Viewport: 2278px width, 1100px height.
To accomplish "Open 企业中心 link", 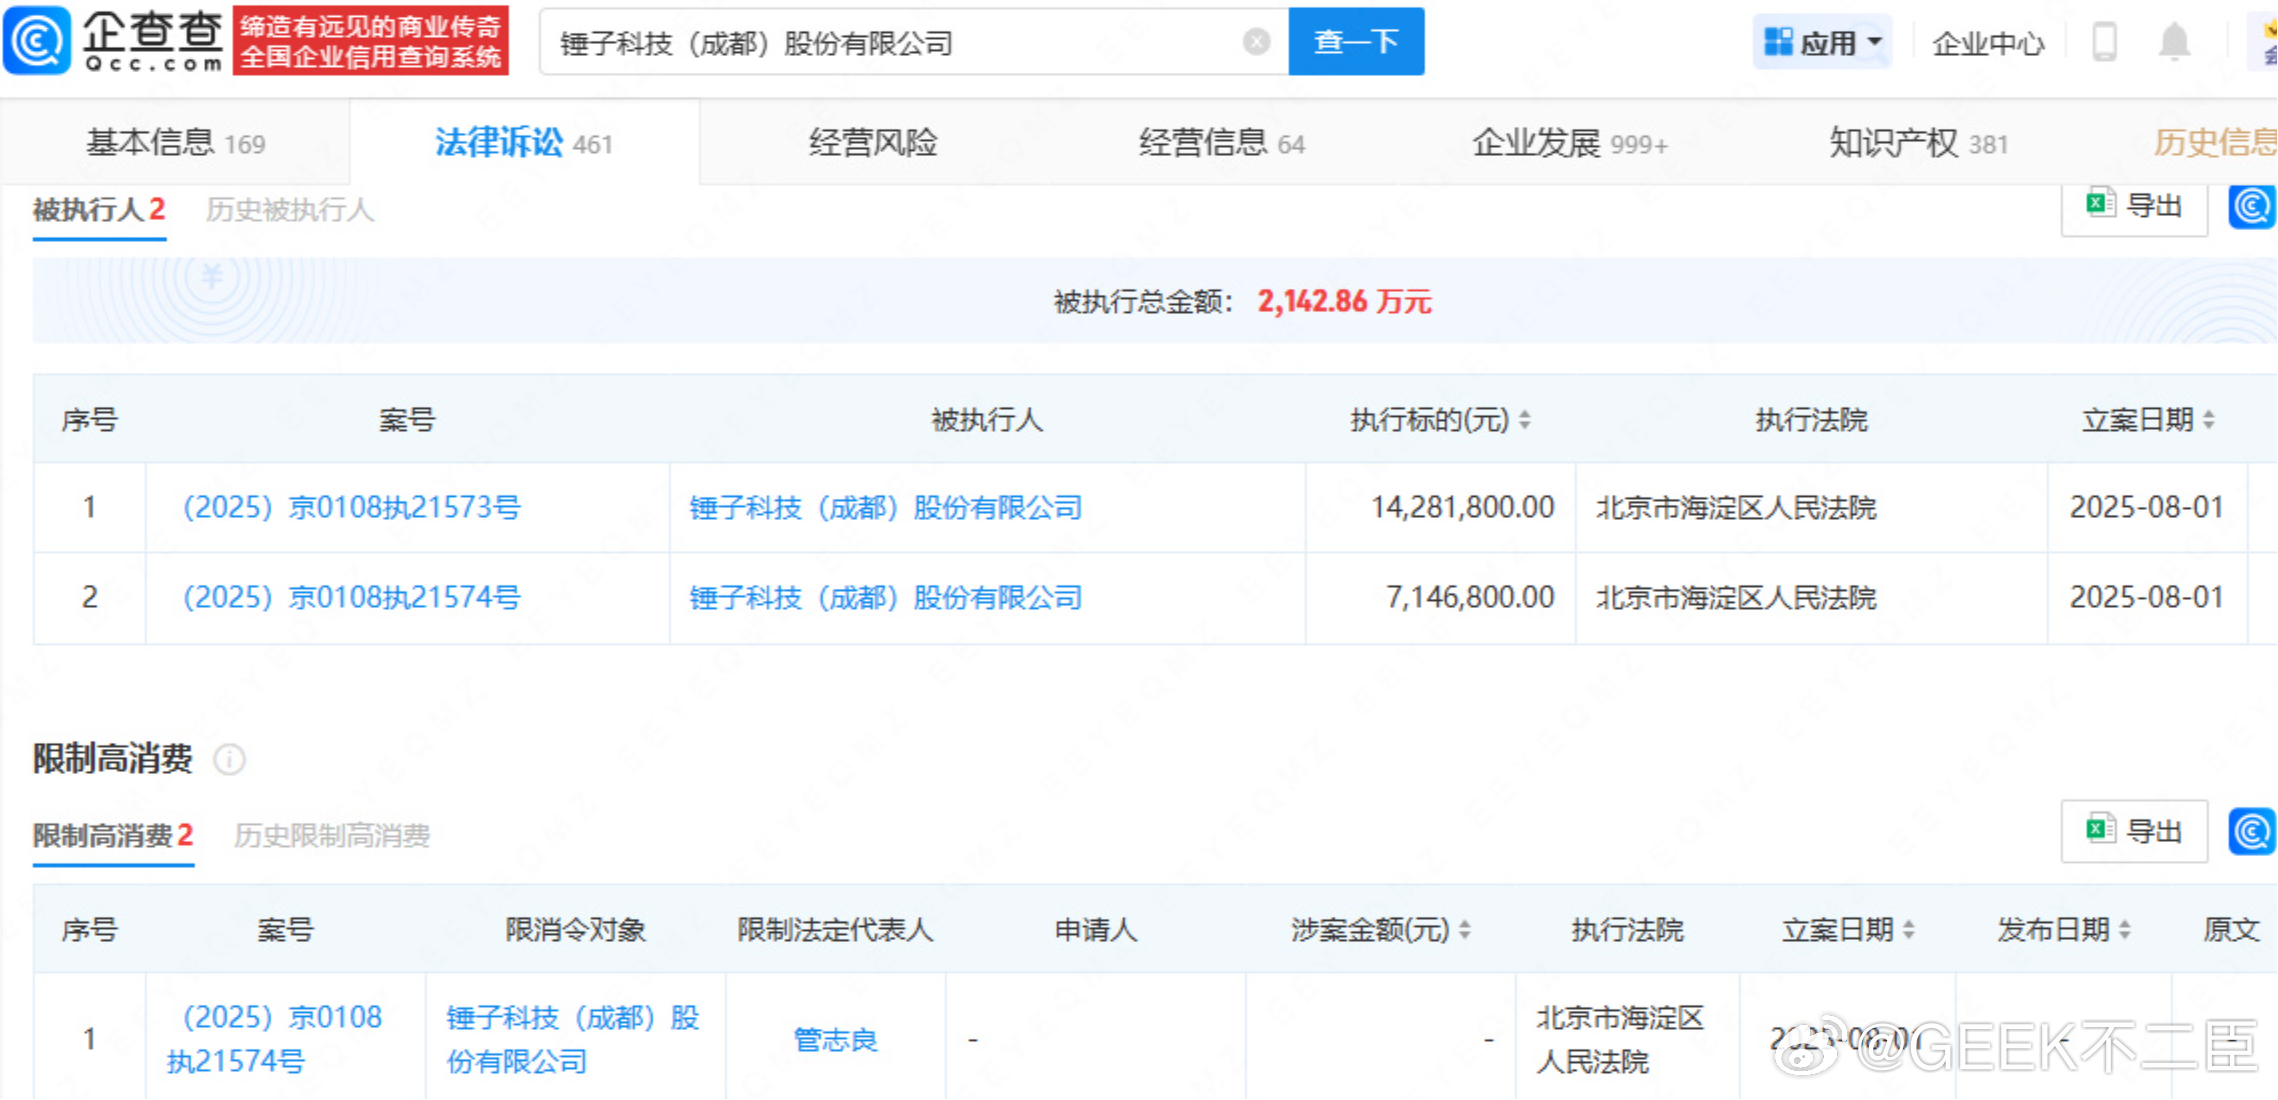I will [1987, 43].
